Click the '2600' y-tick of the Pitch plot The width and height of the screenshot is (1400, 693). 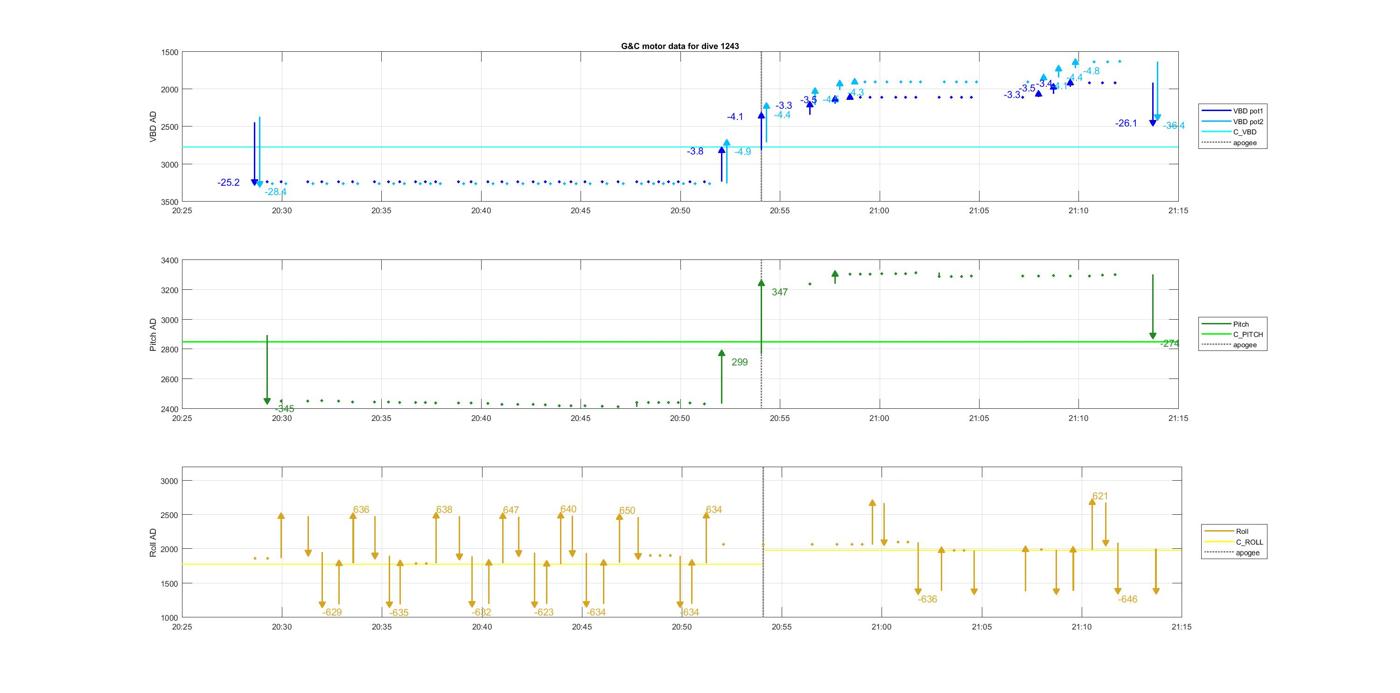(170, 380)
